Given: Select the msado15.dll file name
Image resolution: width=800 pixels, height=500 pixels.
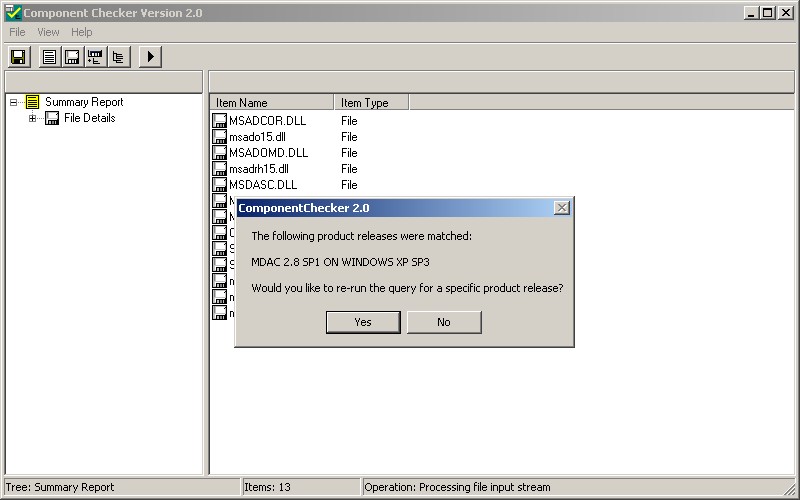Looking at the screenshot, I should coord(257,137).
